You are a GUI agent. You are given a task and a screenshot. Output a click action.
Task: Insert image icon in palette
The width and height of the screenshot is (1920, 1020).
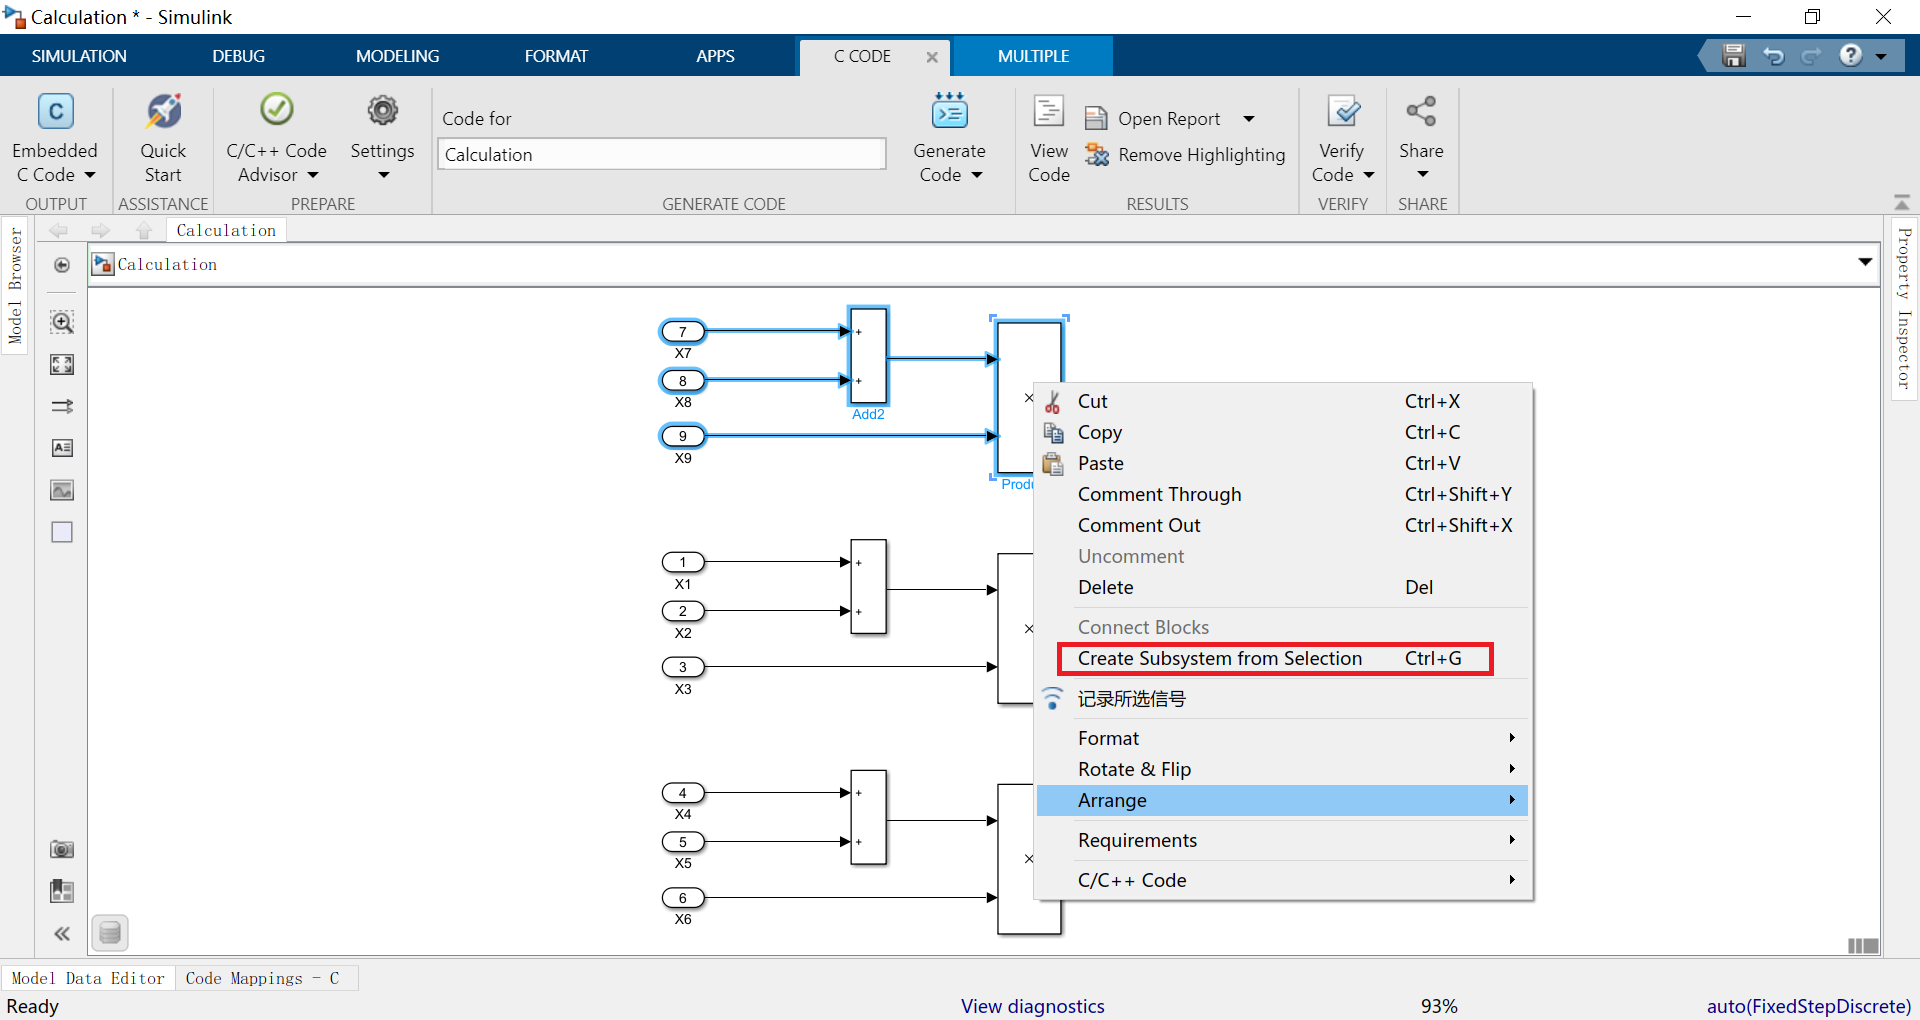62,490
